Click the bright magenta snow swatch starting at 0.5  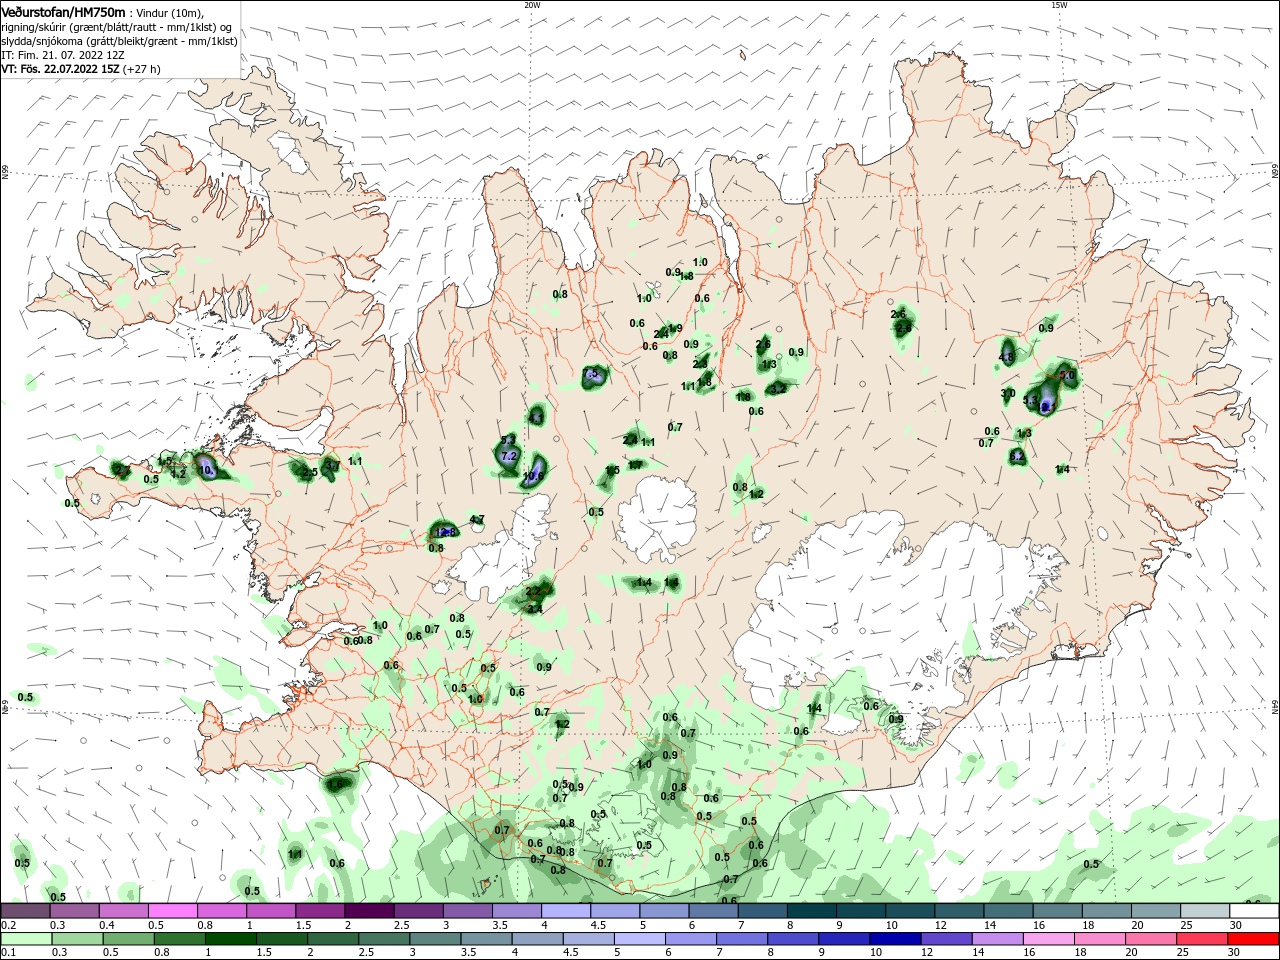[172, 911]
